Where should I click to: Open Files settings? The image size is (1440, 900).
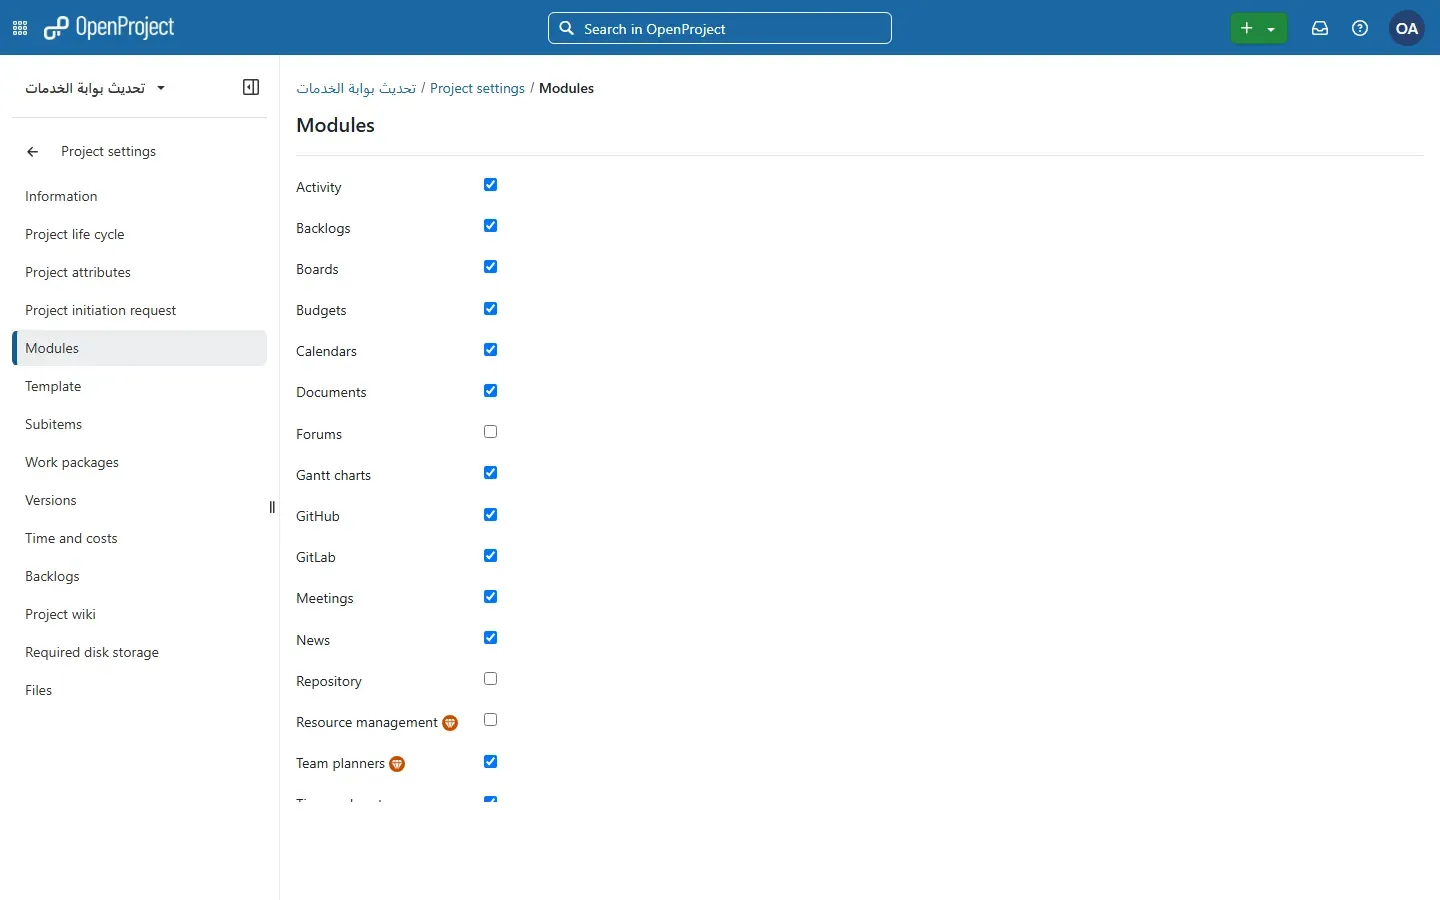point(140,690)
